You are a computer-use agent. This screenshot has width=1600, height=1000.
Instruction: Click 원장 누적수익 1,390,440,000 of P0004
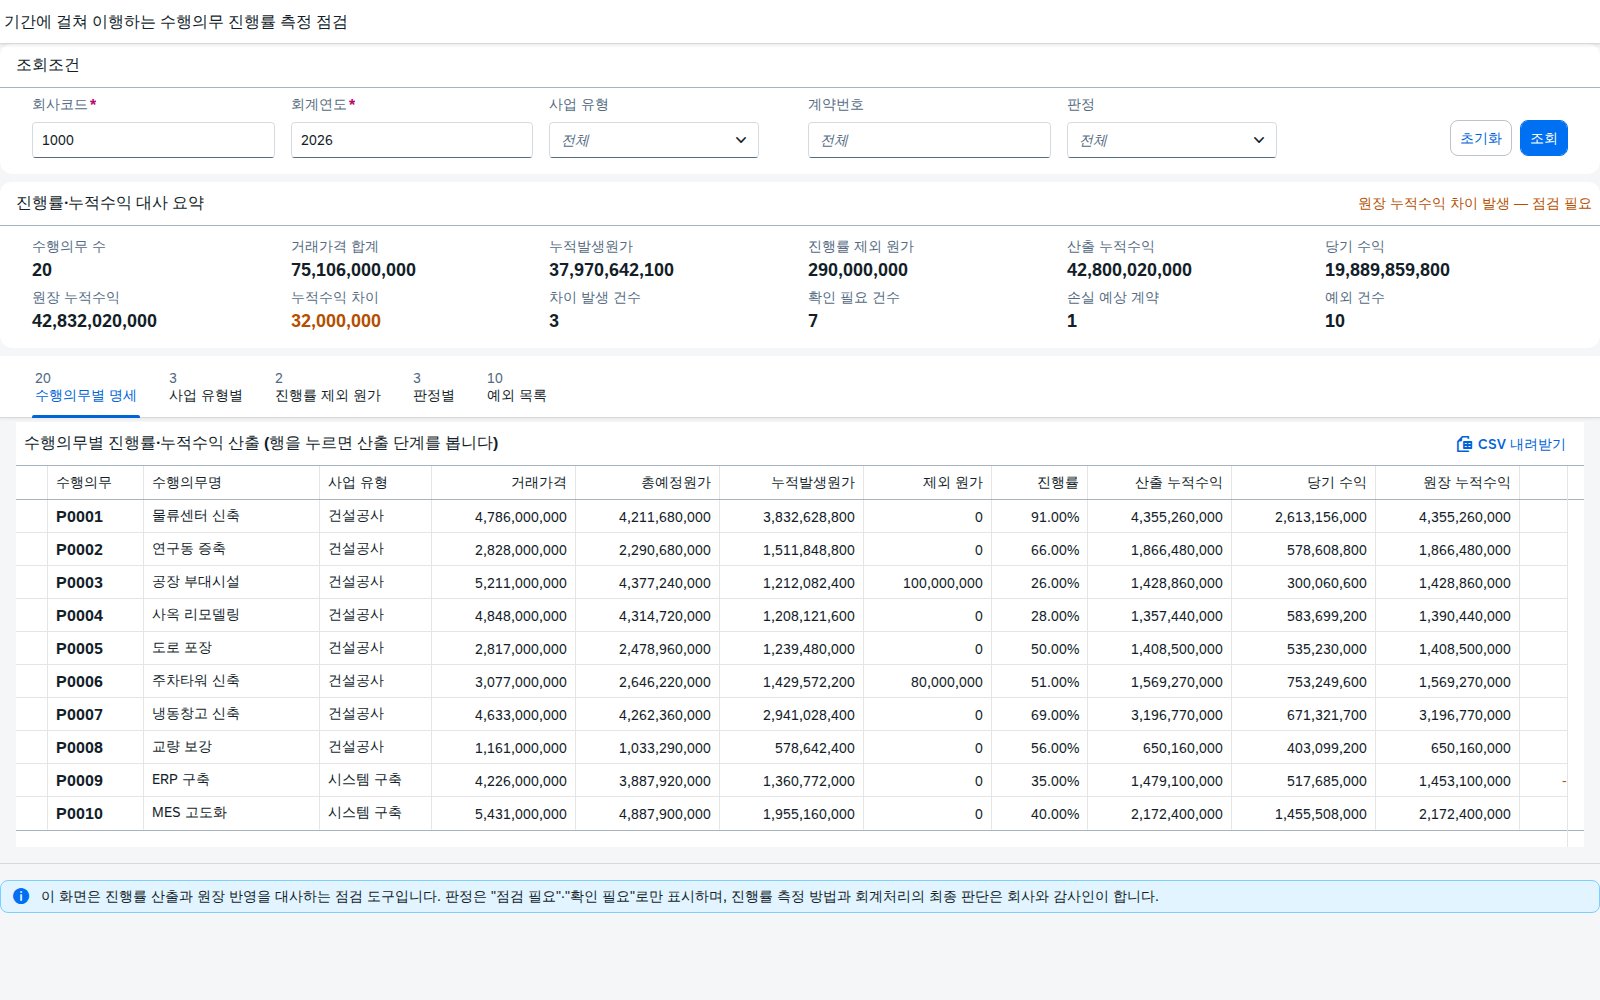(x=1448, y=616)
